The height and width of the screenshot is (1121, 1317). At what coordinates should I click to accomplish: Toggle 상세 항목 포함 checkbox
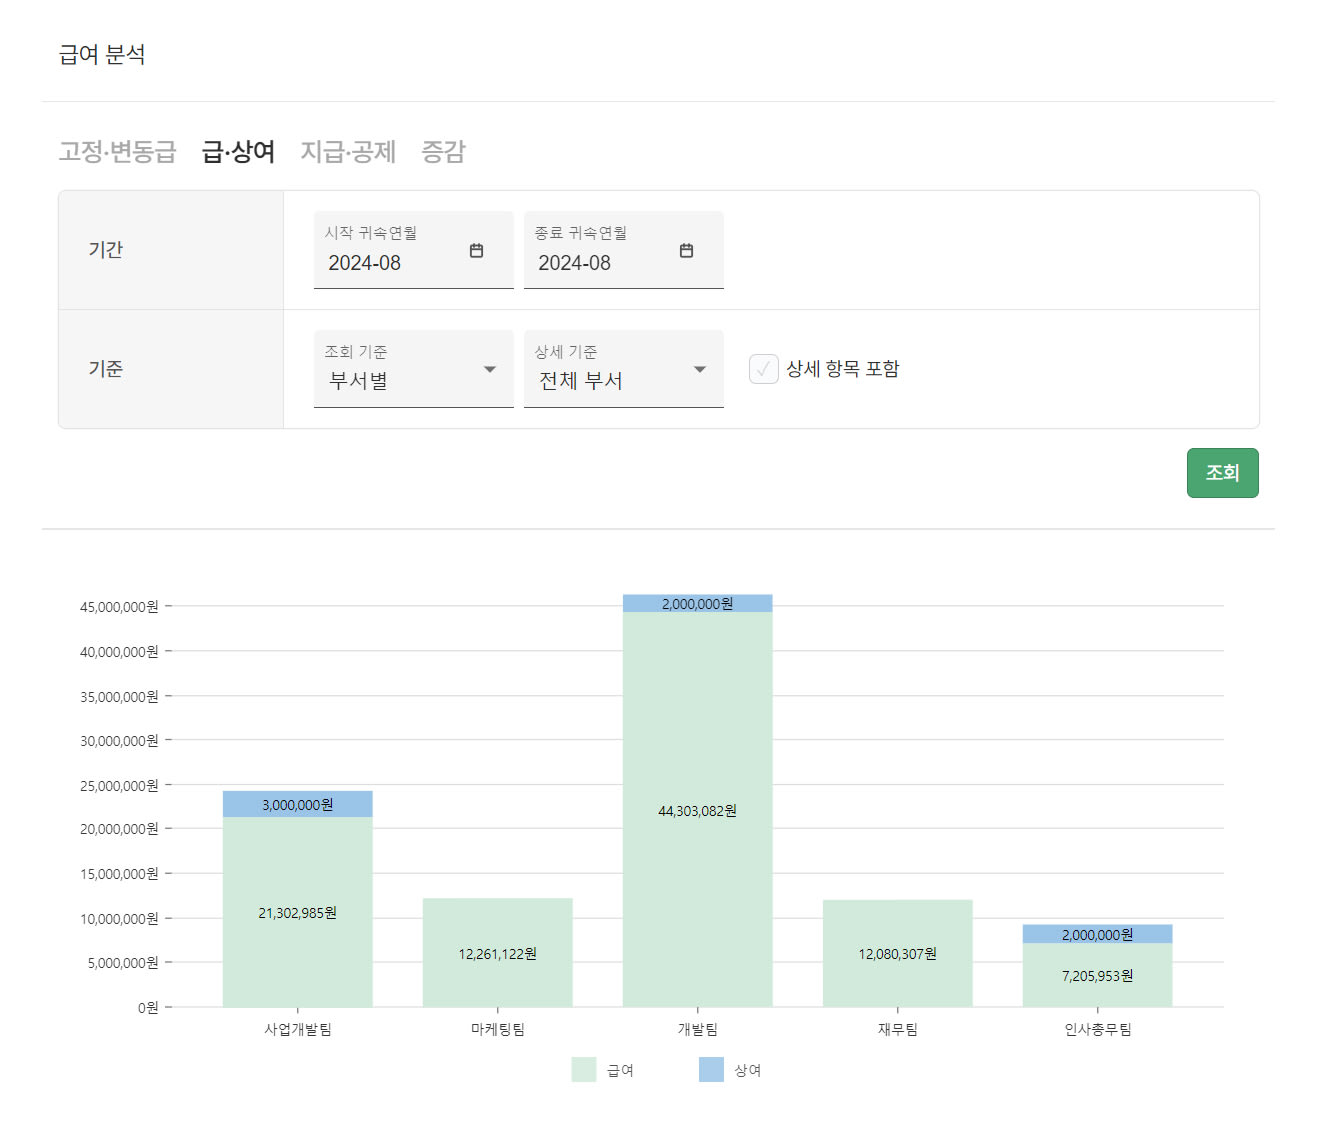(x=764, y=369)
